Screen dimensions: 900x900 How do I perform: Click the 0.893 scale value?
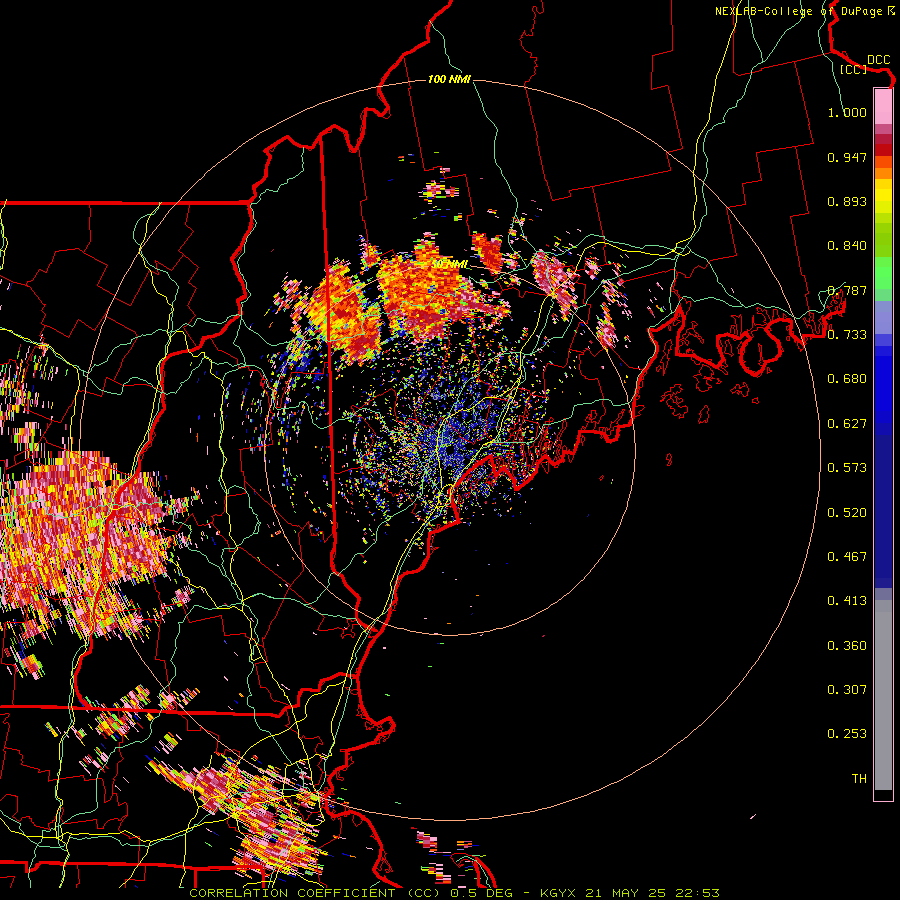tap(847, 201)
